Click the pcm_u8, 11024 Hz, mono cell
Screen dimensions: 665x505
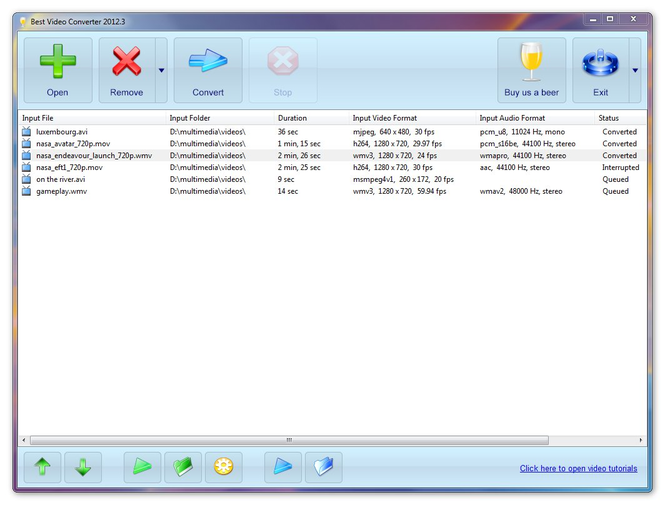[x=522, y=132]
